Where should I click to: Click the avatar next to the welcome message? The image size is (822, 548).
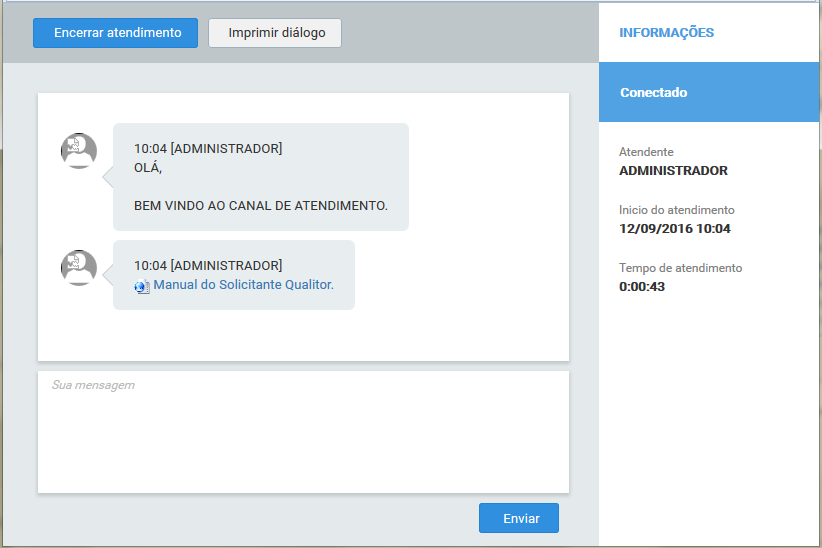(79, 151)
